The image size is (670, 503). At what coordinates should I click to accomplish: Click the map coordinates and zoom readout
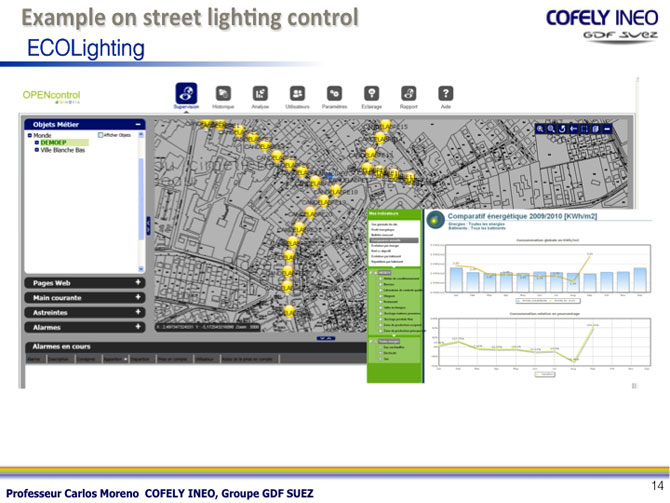coord(208,327)
